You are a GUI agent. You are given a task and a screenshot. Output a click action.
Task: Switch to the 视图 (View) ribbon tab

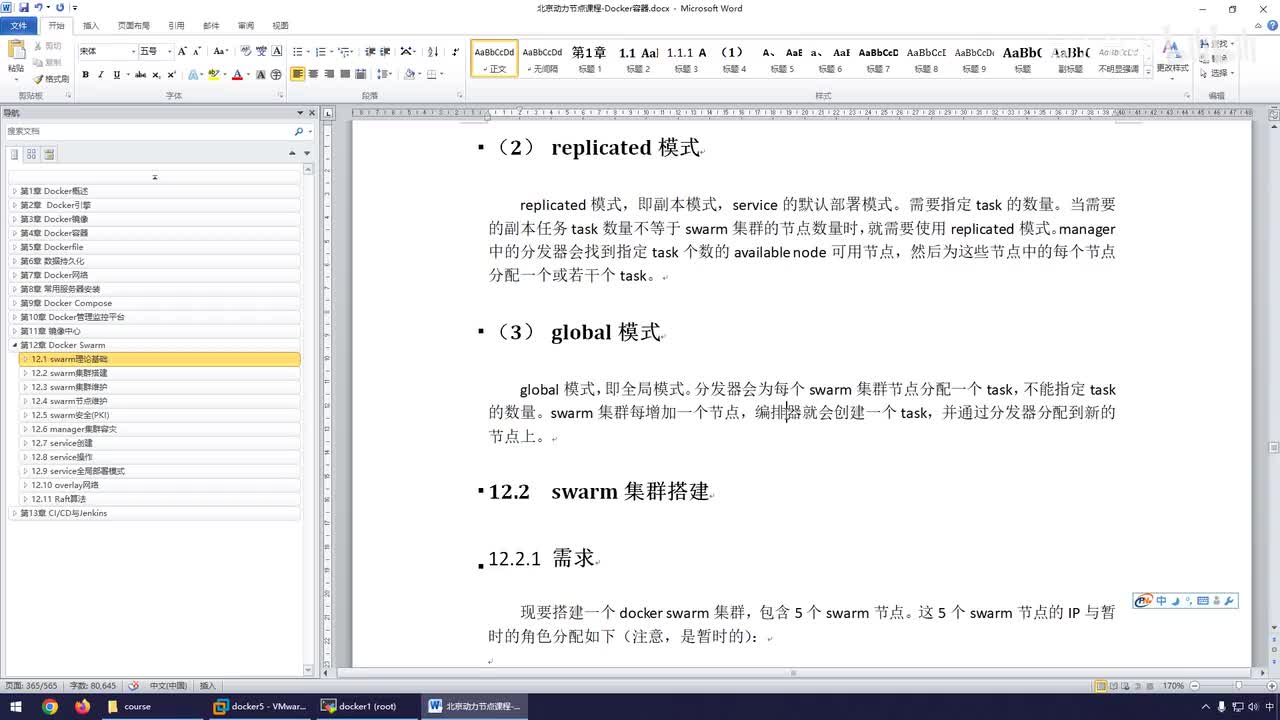point(280,25)
